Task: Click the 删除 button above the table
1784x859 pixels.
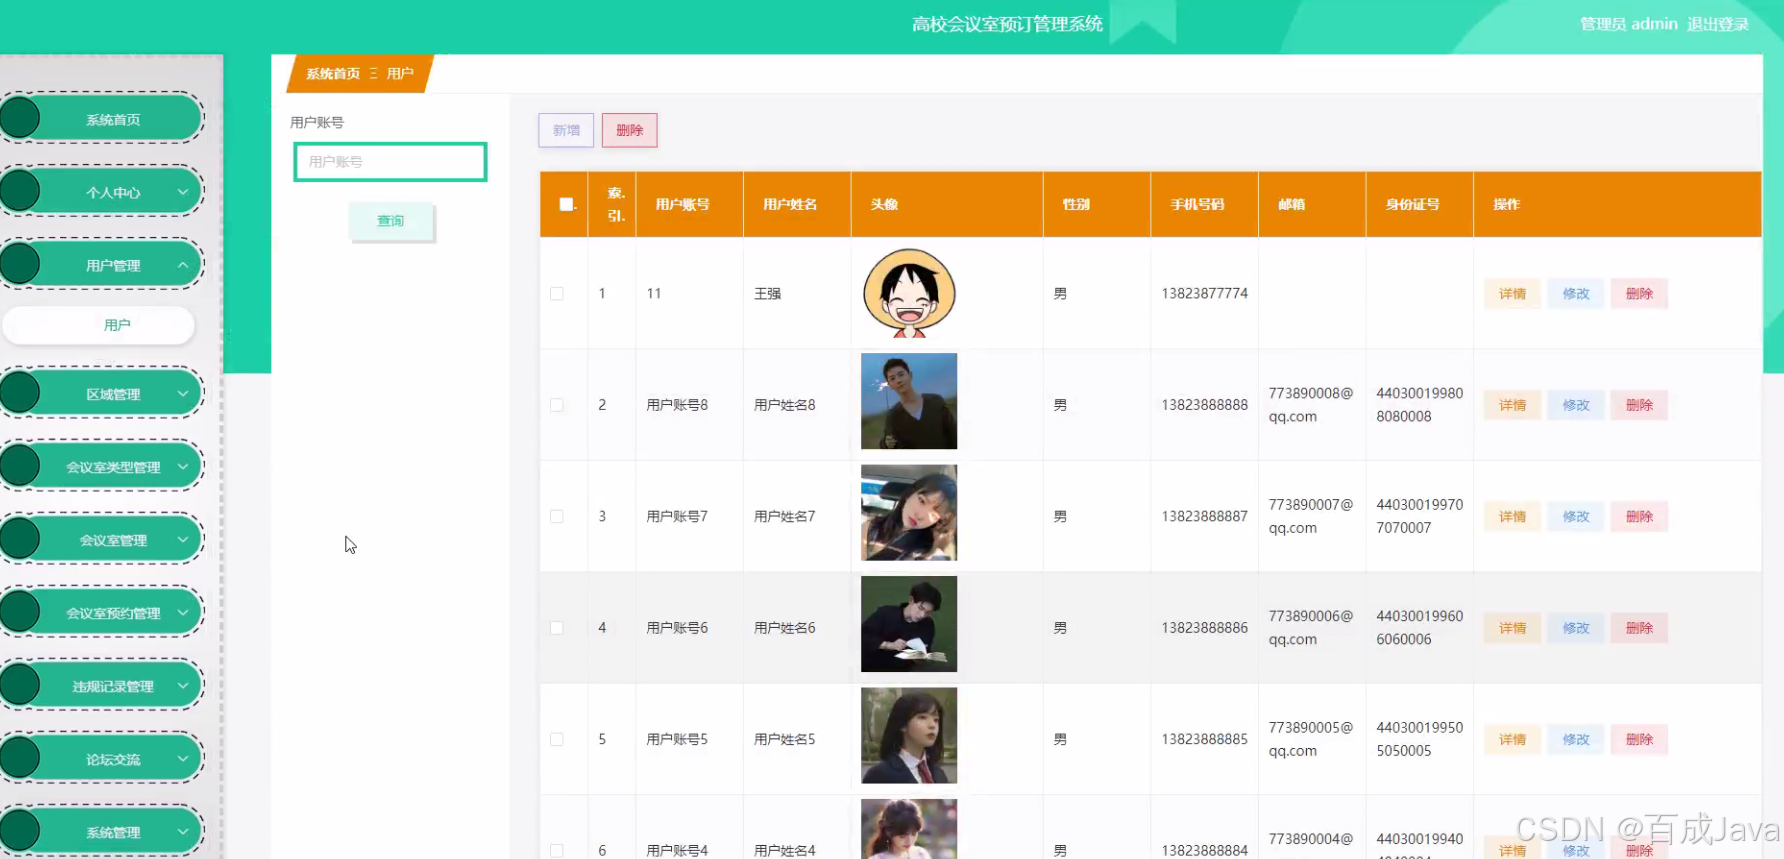Action: 630,130
